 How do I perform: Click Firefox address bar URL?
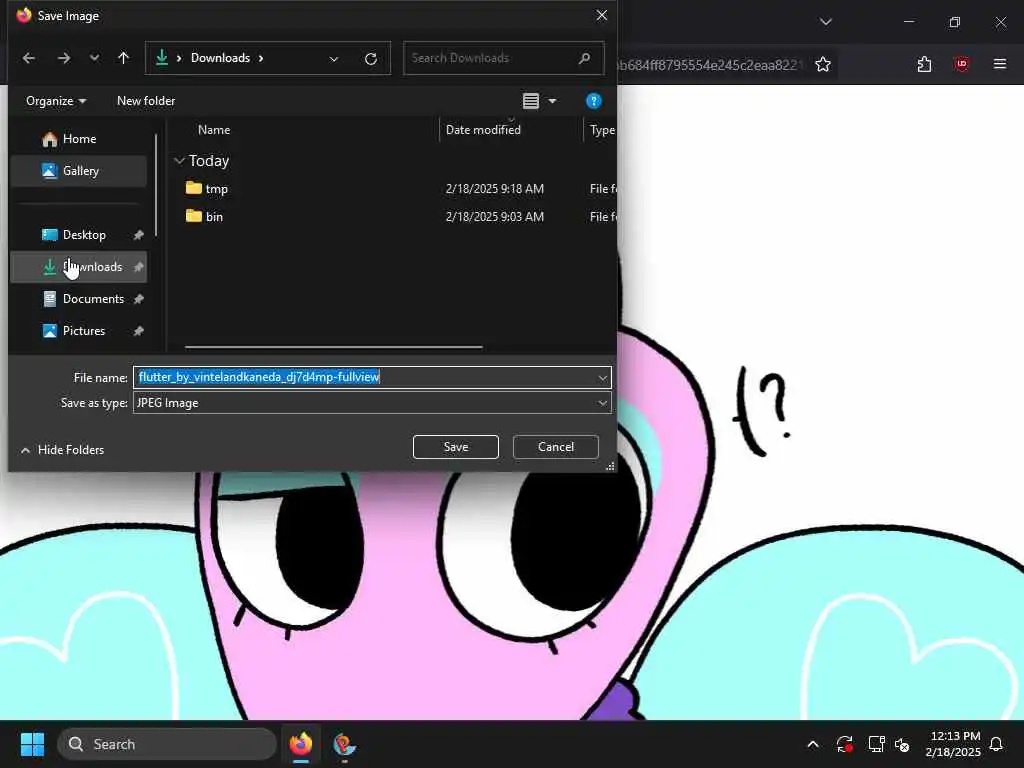pyautogui.click(x=709, y=65)
